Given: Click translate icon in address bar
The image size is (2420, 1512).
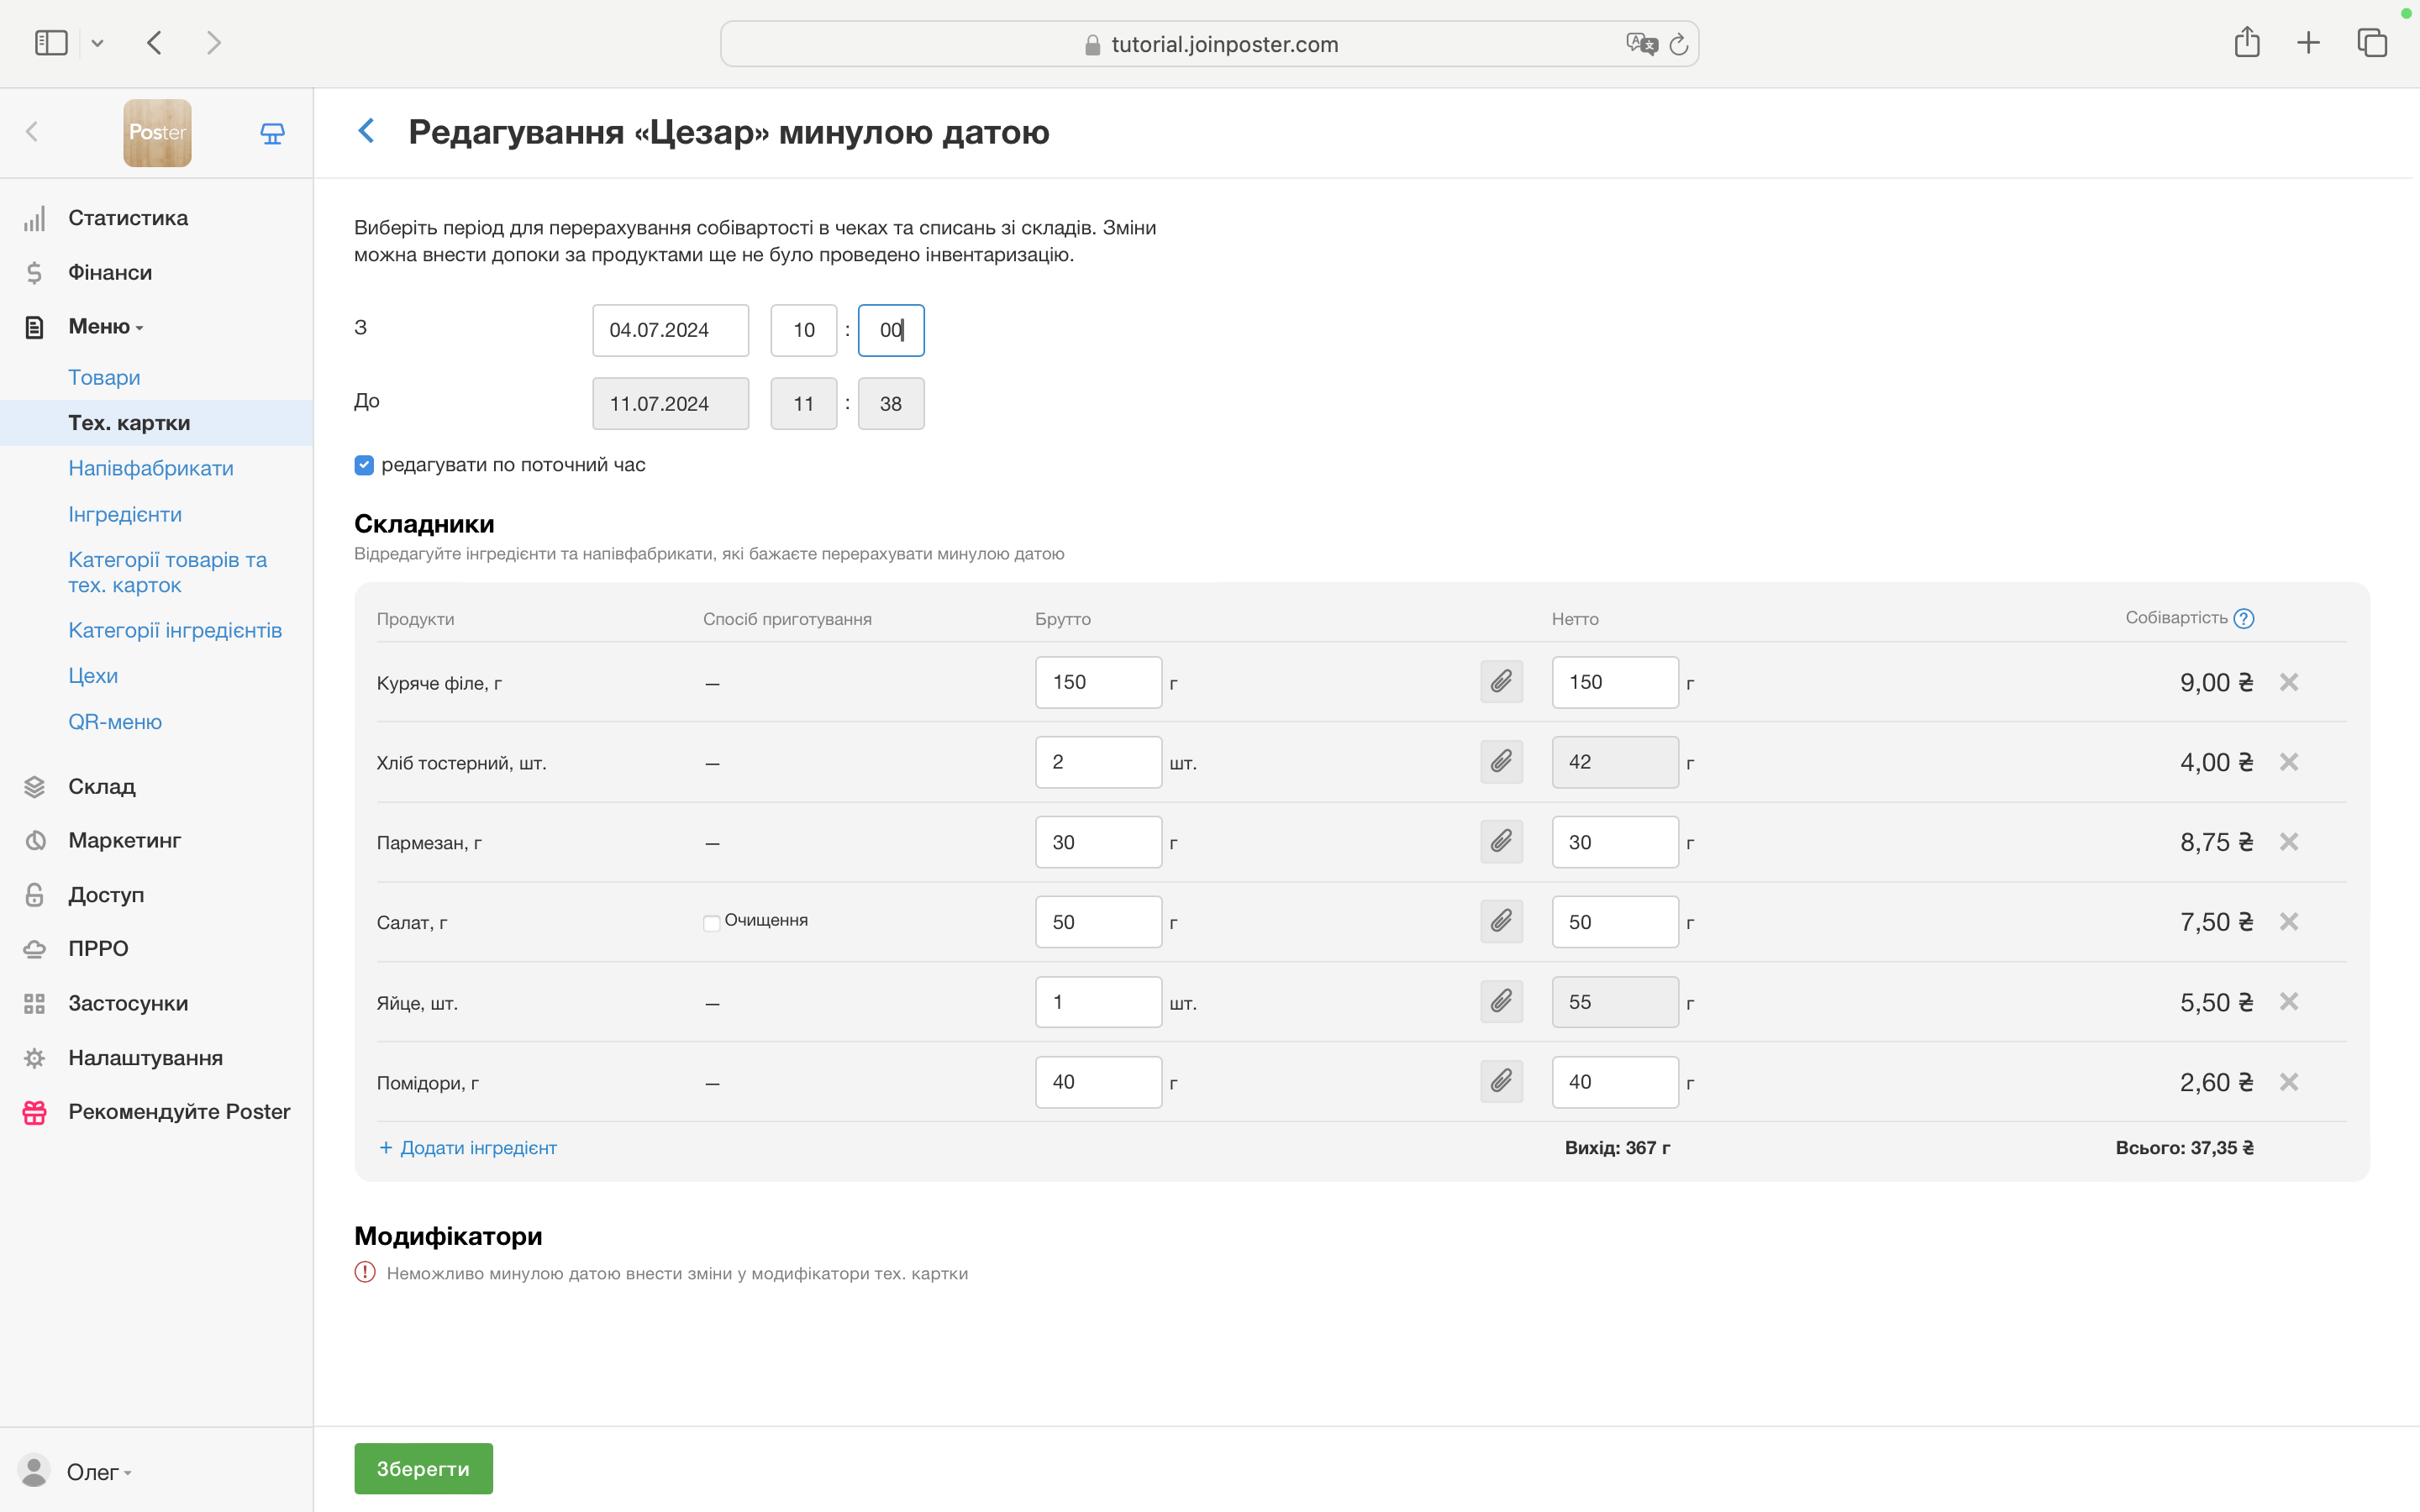Looking at the screenshot, I should pos(1640,44).
